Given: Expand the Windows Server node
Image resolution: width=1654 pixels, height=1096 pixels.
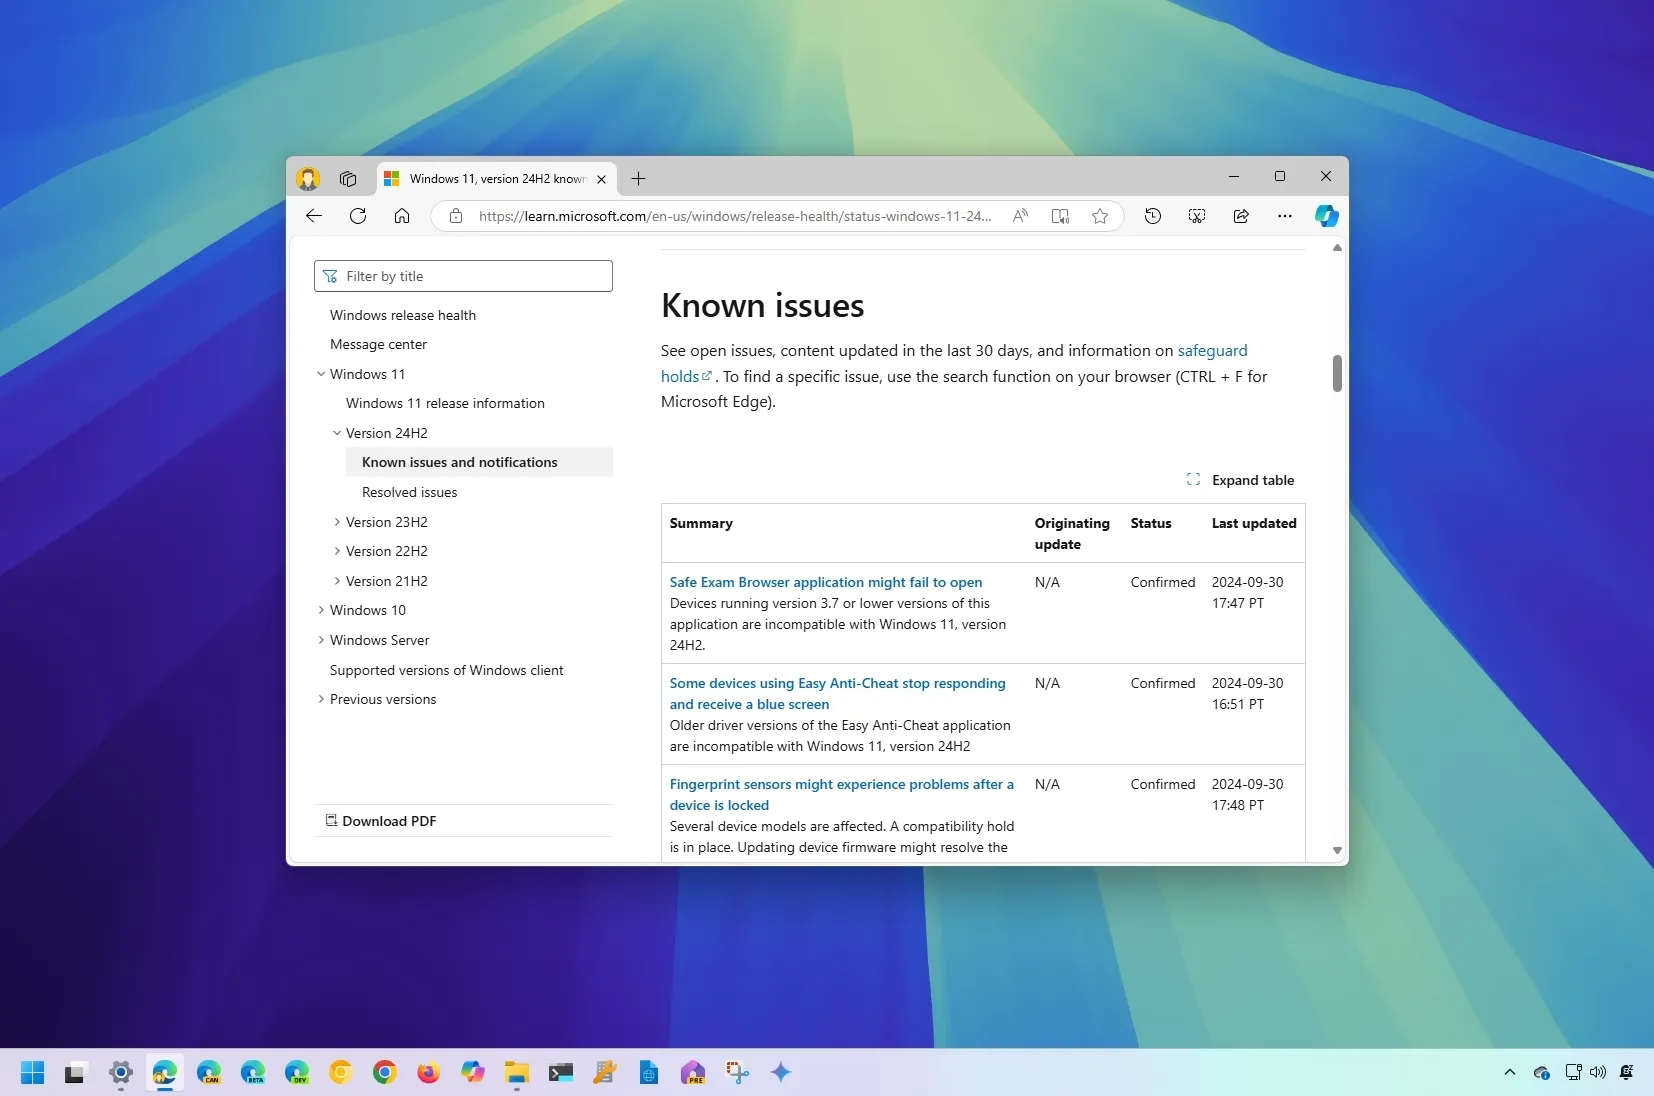Looking at the screenshot, I should [x=321, y=640].
